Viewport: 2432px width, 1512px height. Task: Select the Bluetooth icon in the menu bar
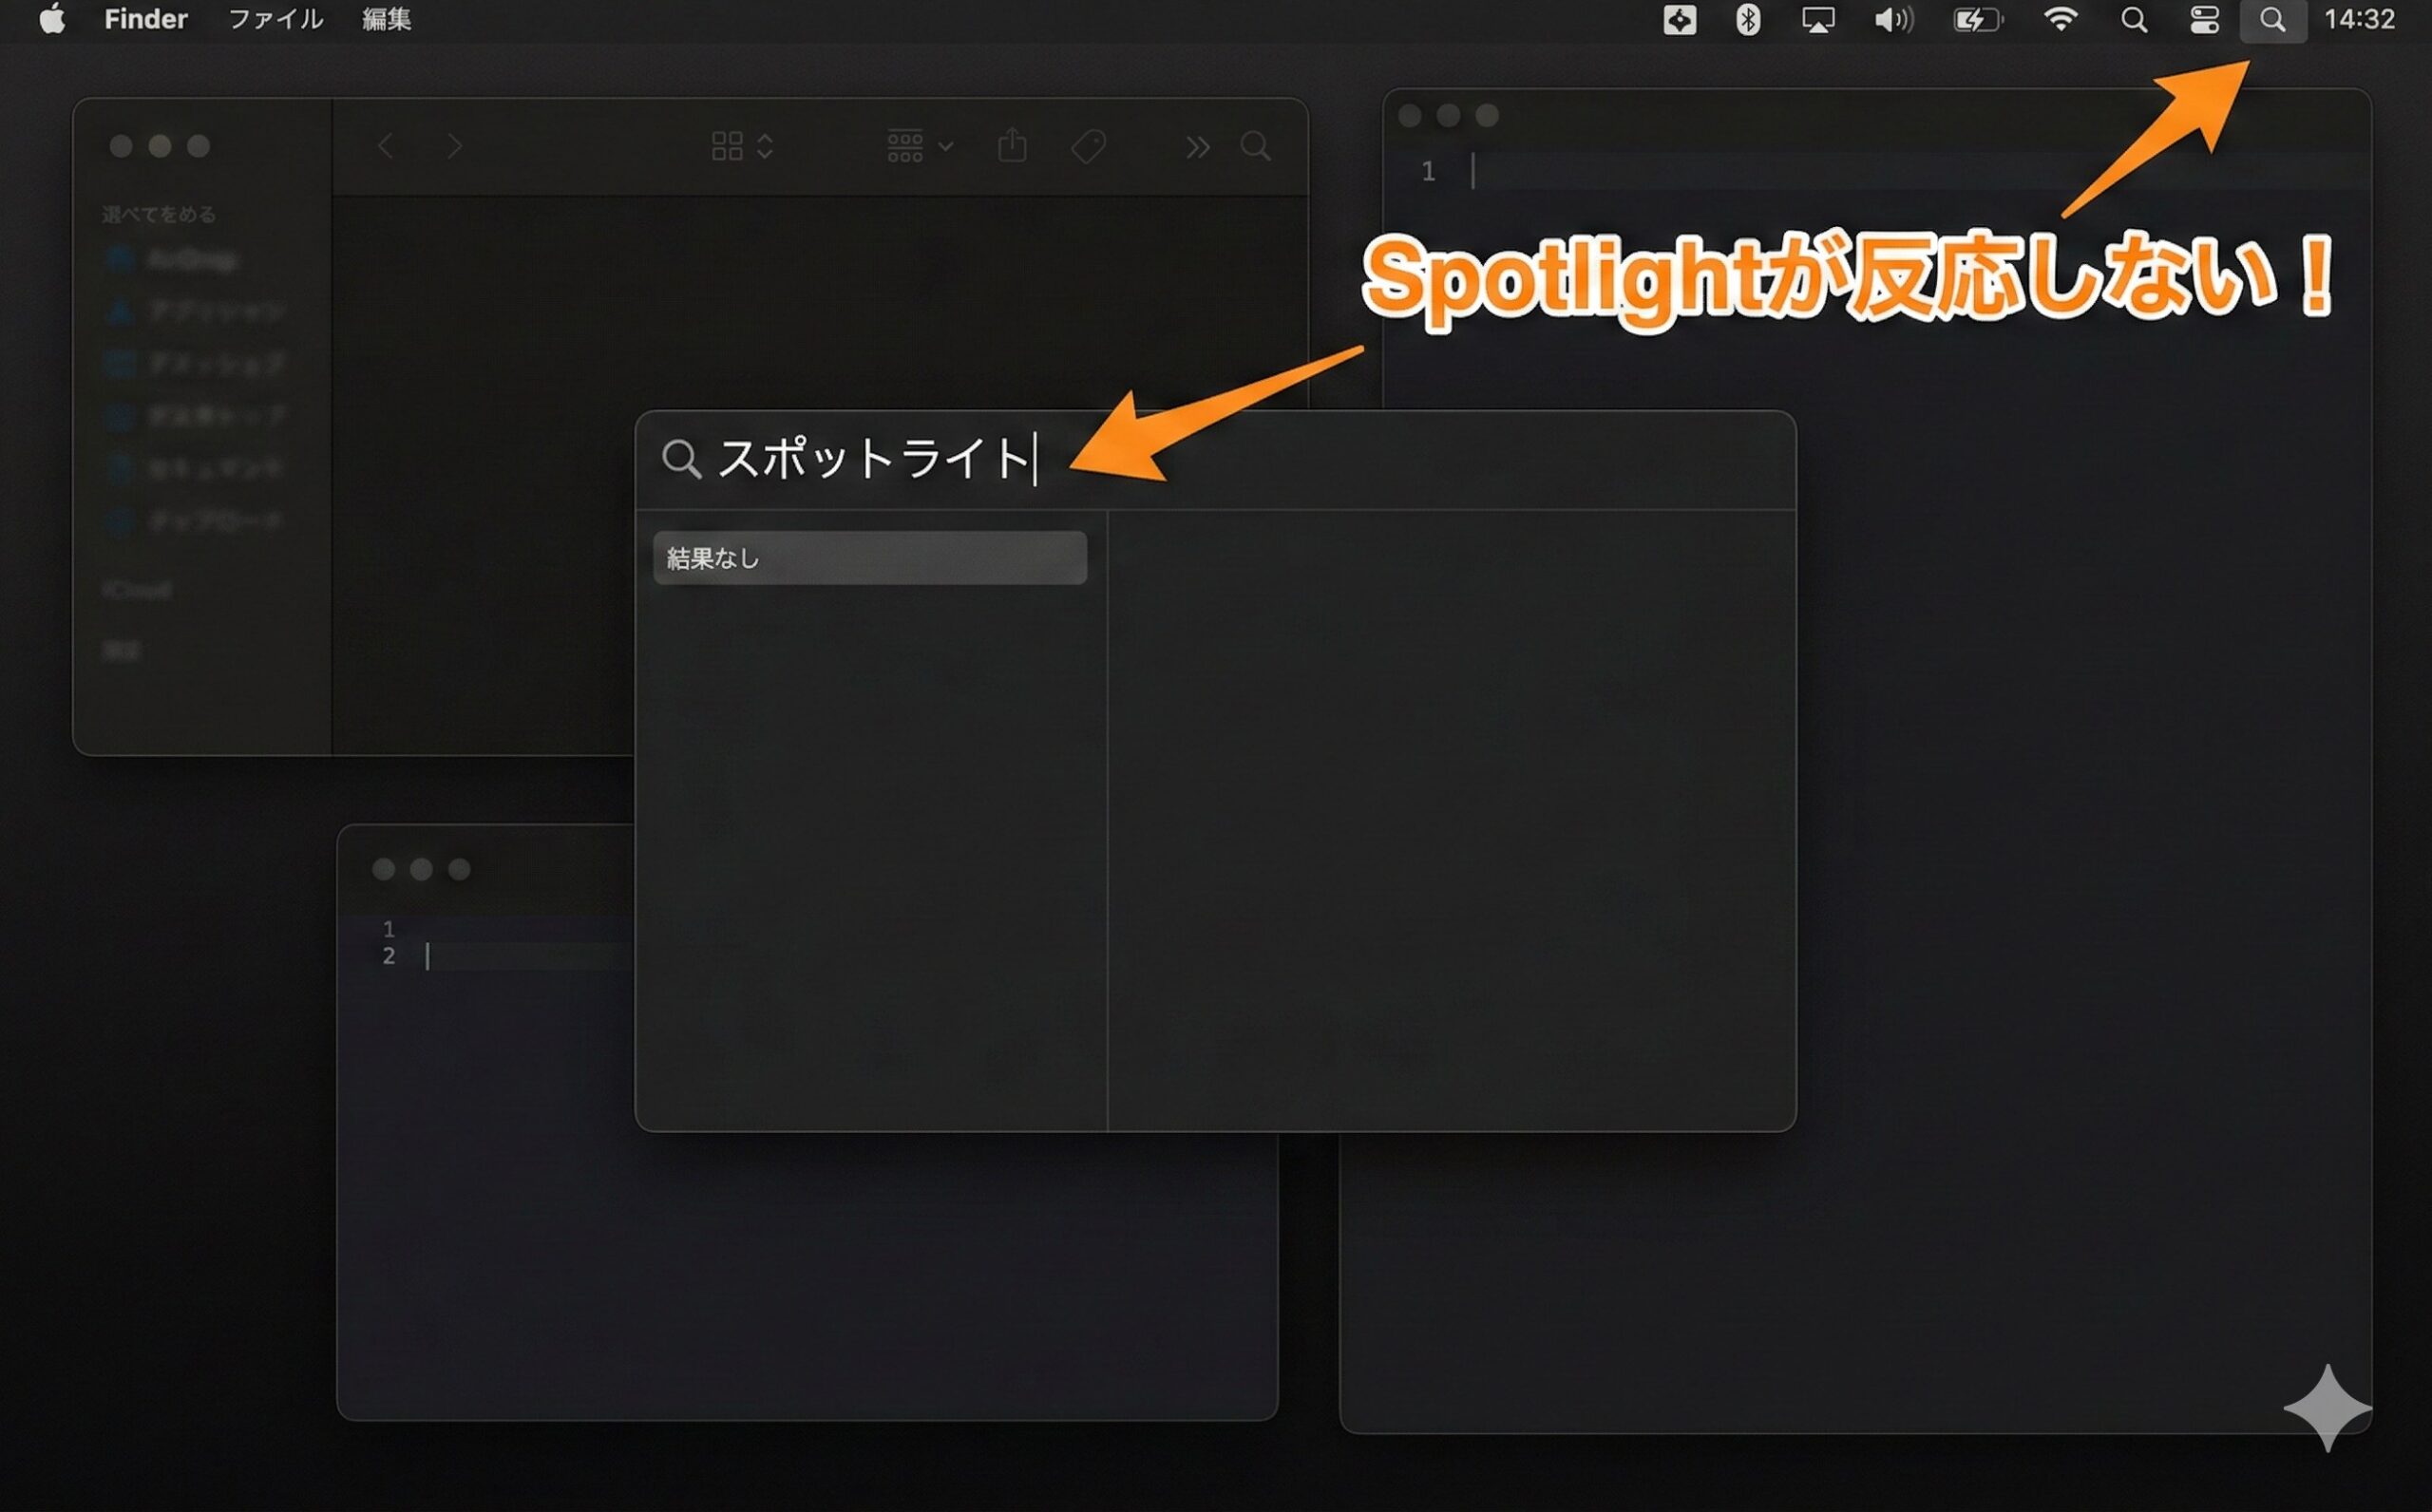(1748, 19)
